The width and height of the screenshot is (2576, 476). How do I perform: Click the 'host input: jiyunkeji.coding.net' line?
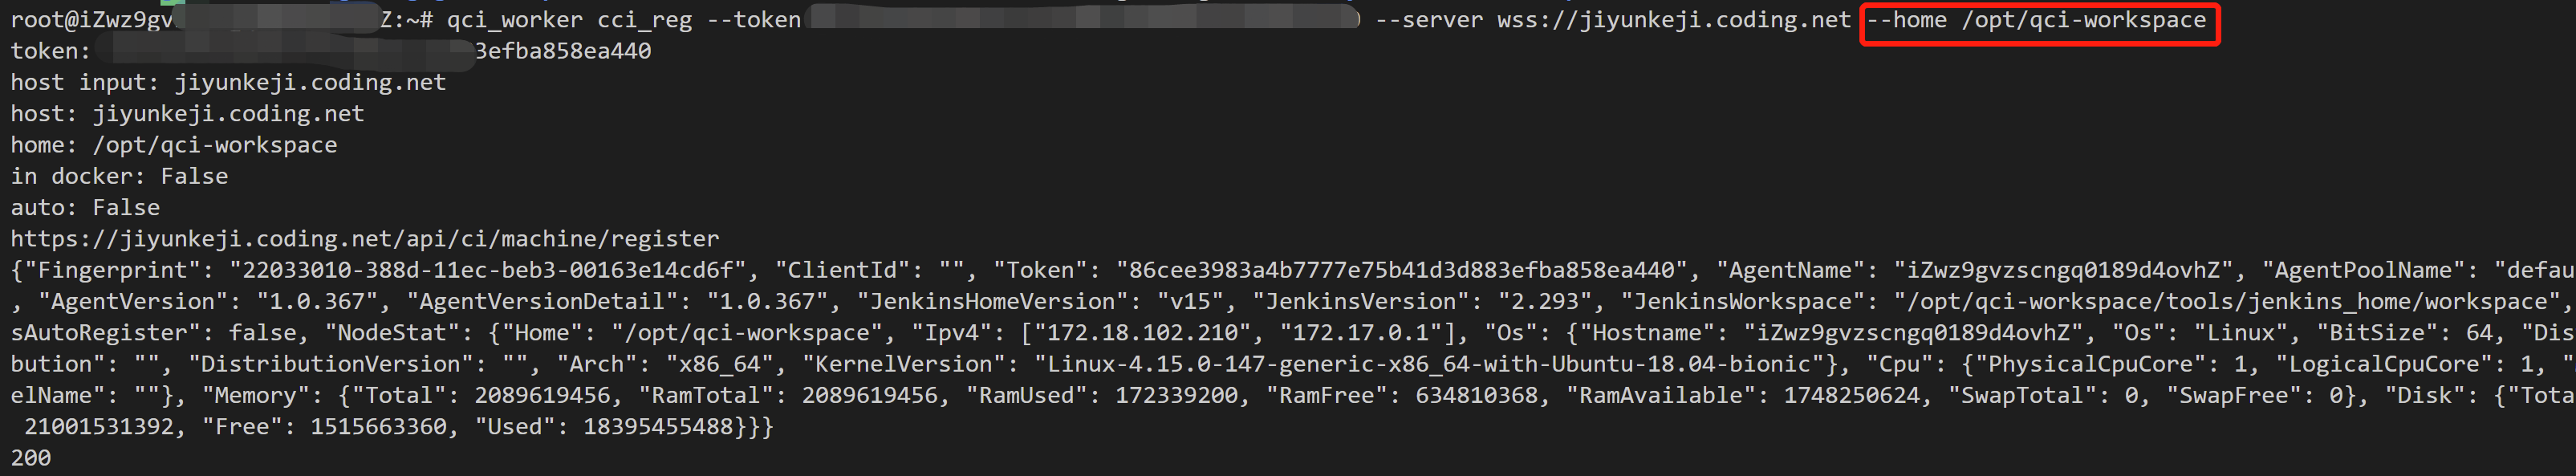(x=228, y=82)
